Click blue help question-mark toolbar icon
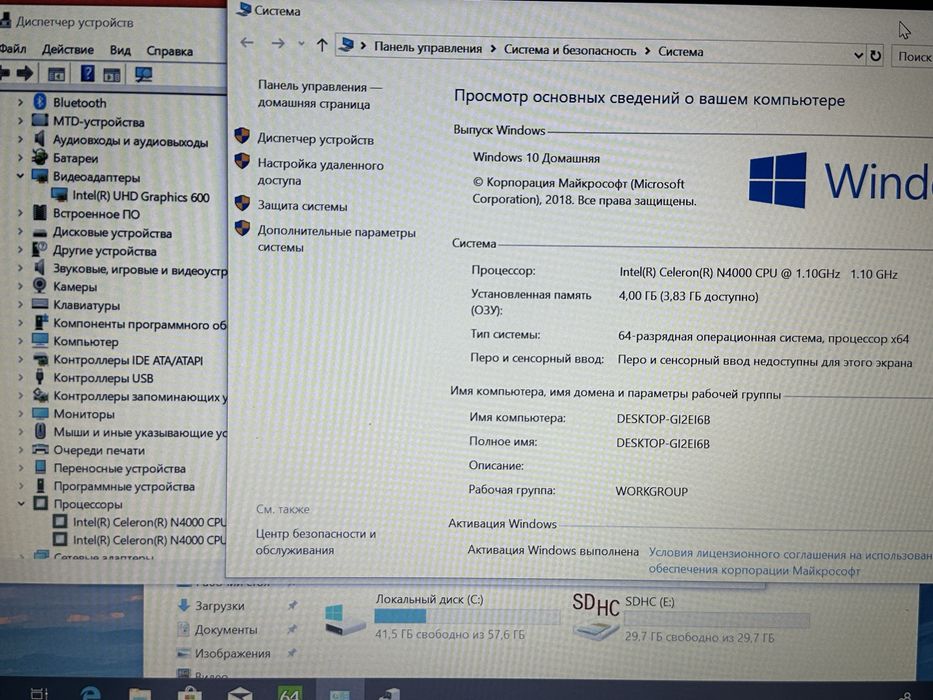 (87, 73)
